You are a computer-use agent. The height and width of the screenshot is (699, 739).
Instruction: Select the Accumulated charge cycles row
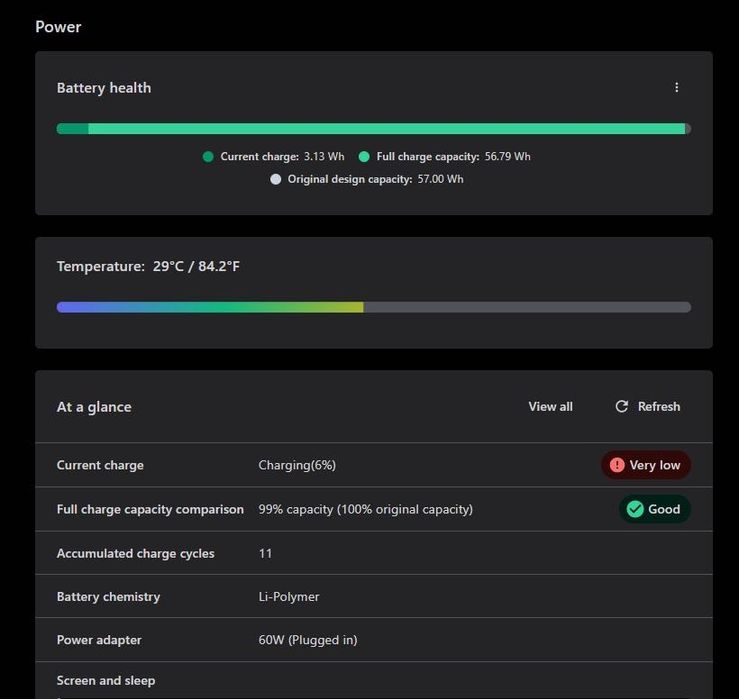point(135,553)
